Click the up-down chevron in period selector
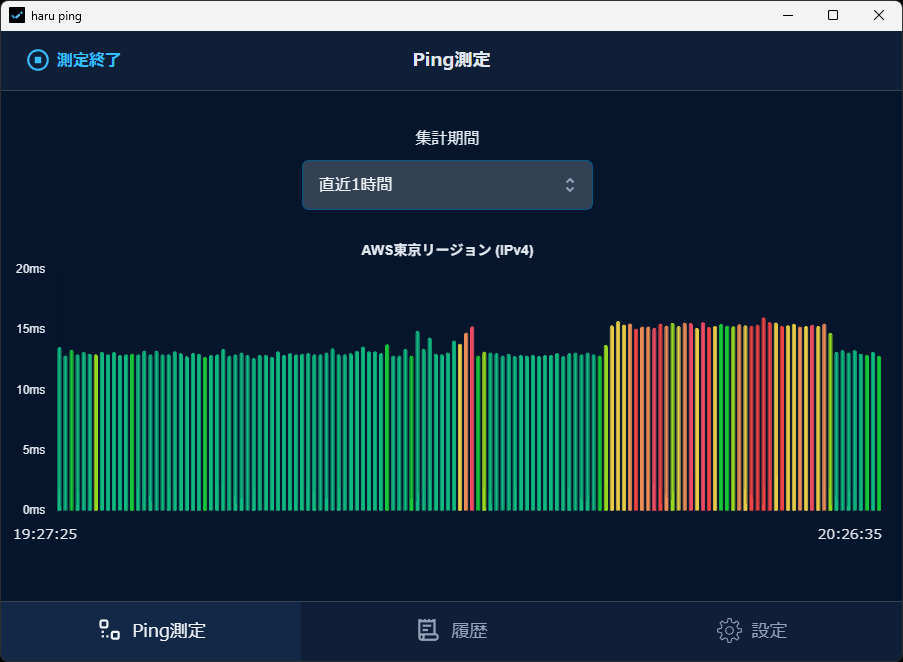 (570, 185)
